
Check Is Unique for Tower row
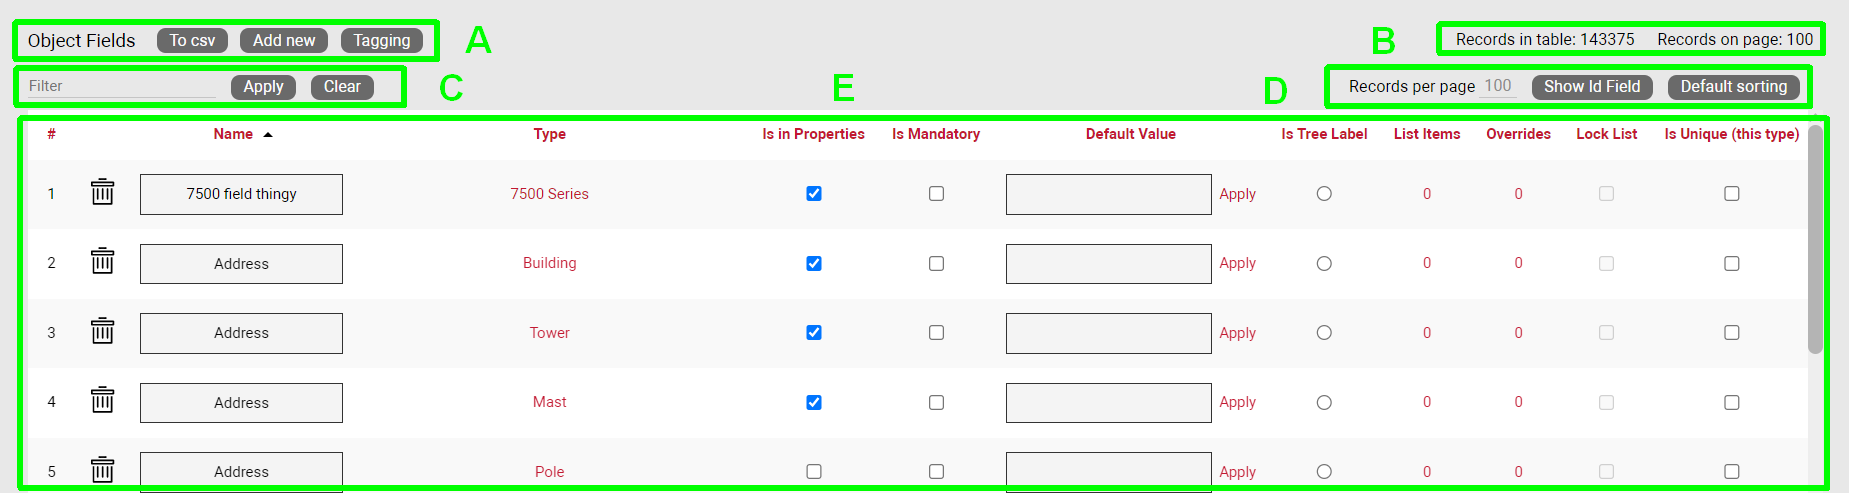[x=1732, y=333]
